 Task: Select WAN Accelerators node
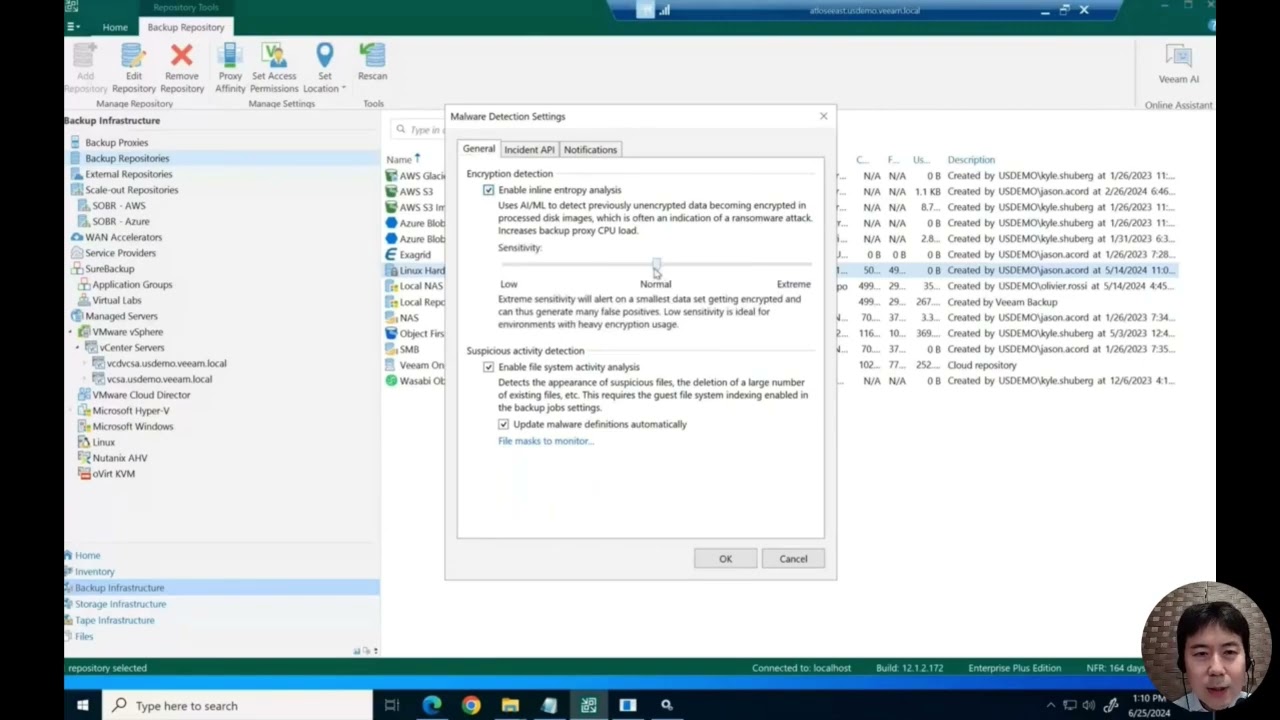[x=123, y=237]
